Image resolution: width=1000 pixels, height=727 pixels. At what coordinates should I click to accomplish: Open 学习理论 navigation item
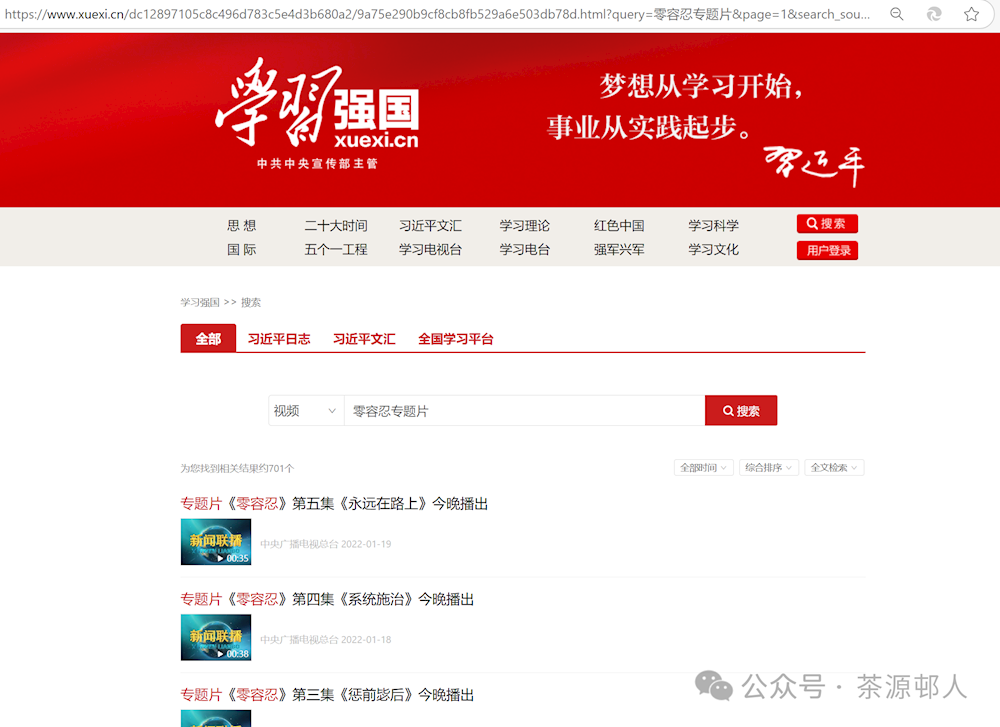tap(525, 226)
